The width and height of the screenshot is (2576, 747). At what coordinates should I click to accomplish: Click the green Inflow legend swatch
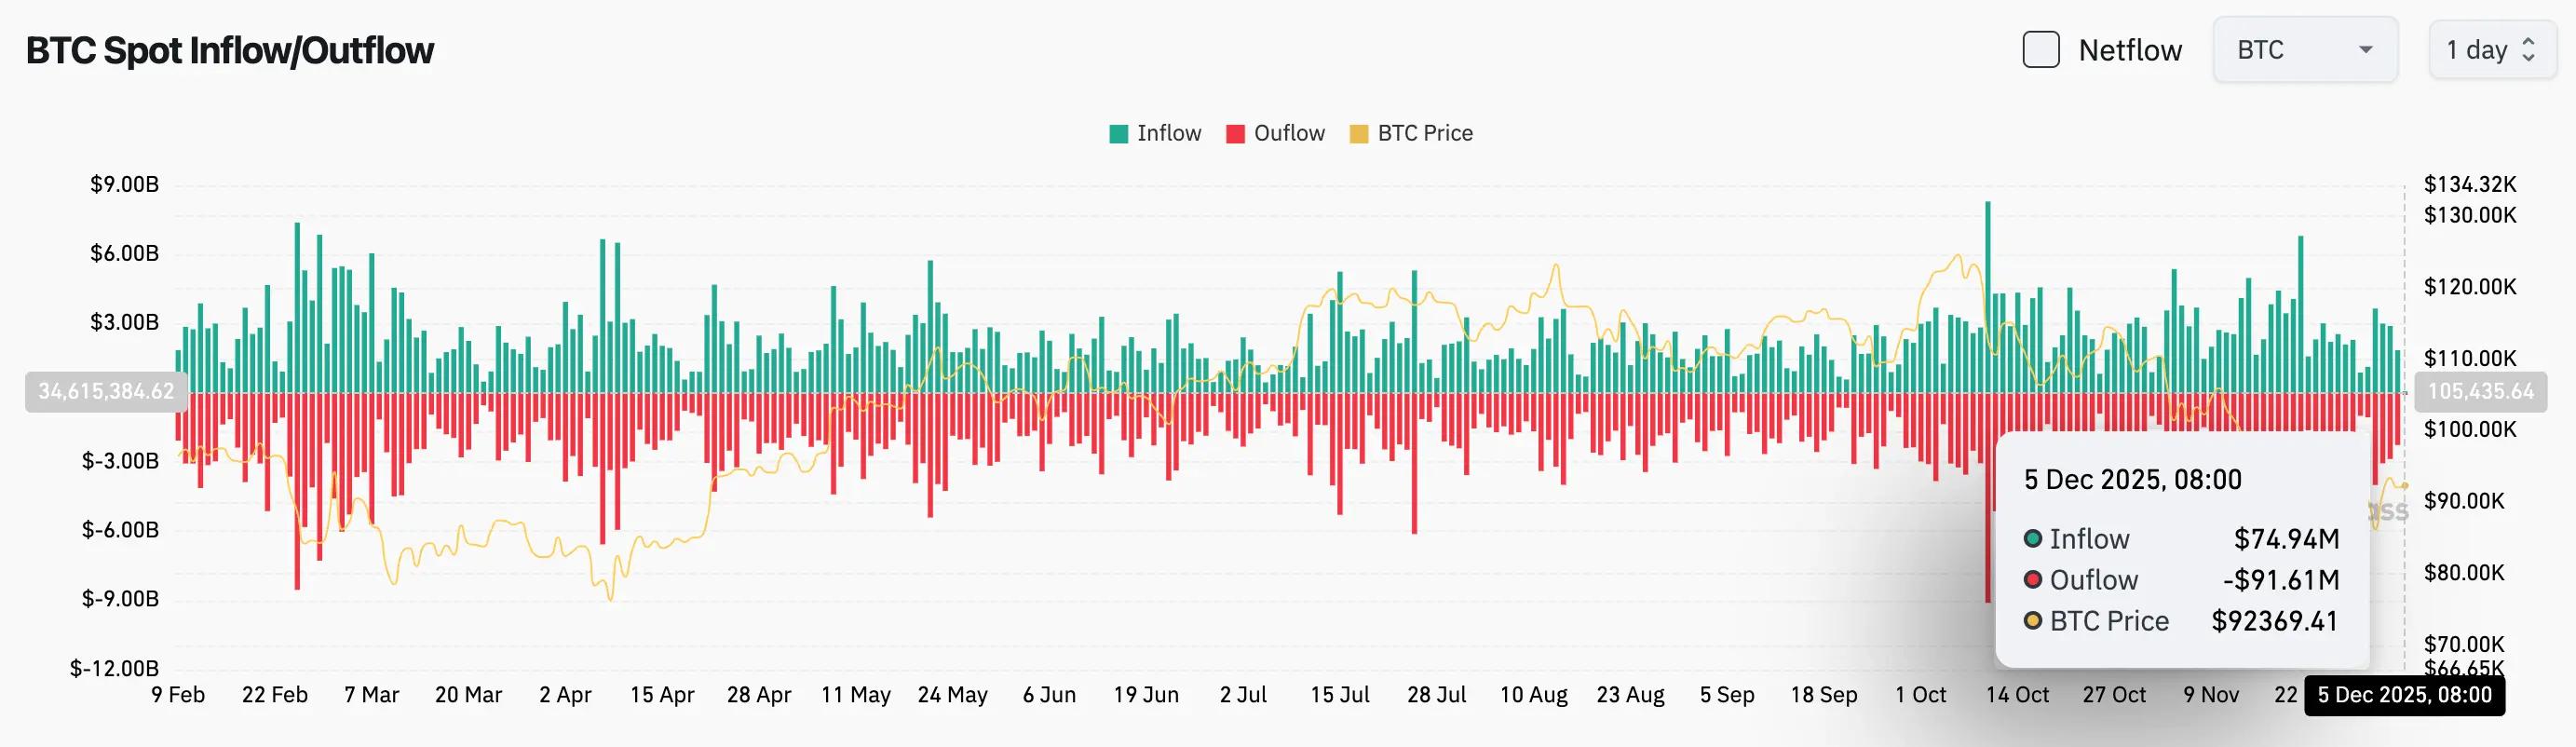click(x=1118, y=134)
